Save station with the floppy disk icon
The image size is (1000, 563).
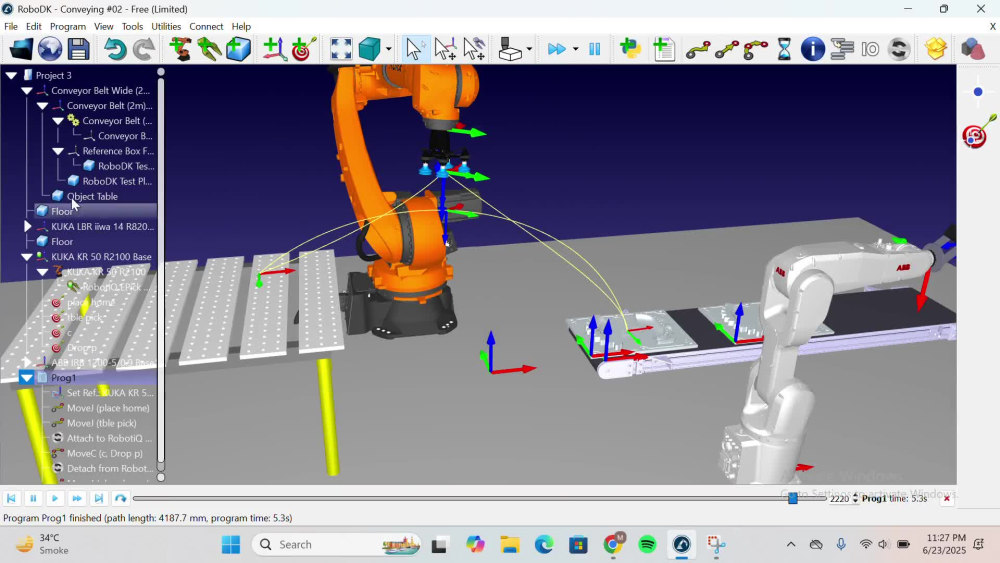(x=78, y=49)
